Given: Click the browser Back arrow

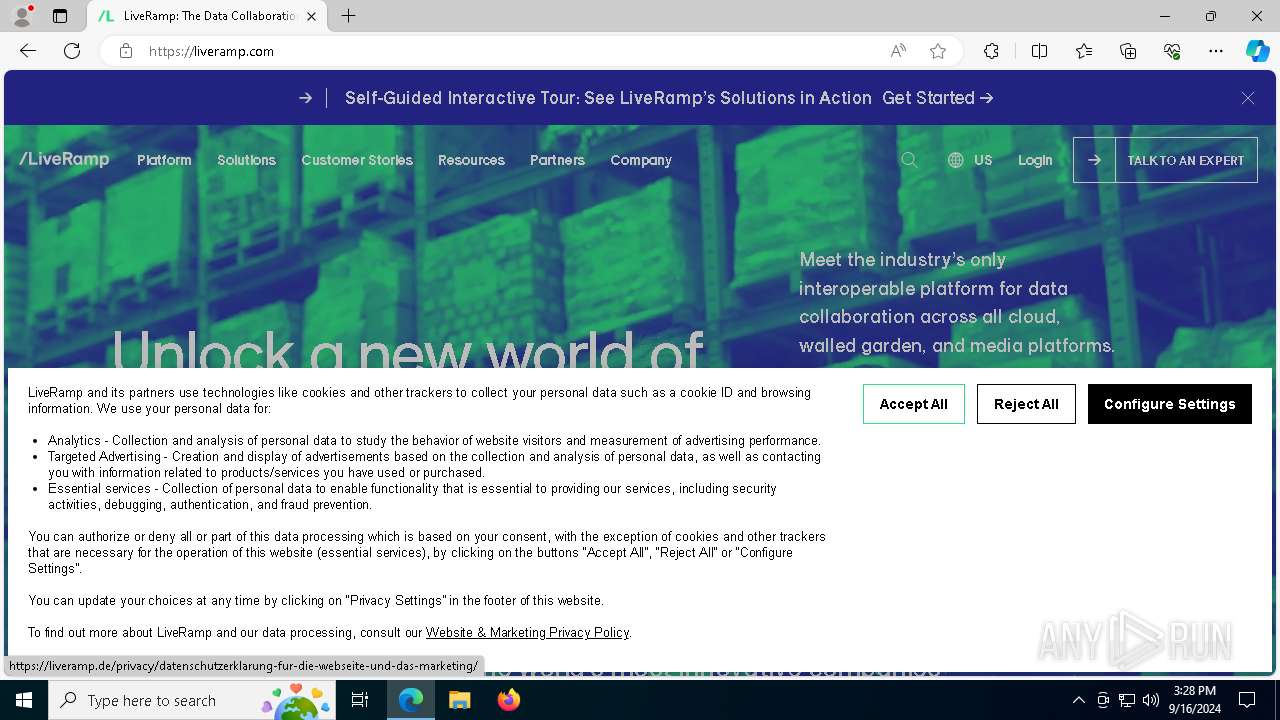Looking at the screenshot, I should pos(28,51).
